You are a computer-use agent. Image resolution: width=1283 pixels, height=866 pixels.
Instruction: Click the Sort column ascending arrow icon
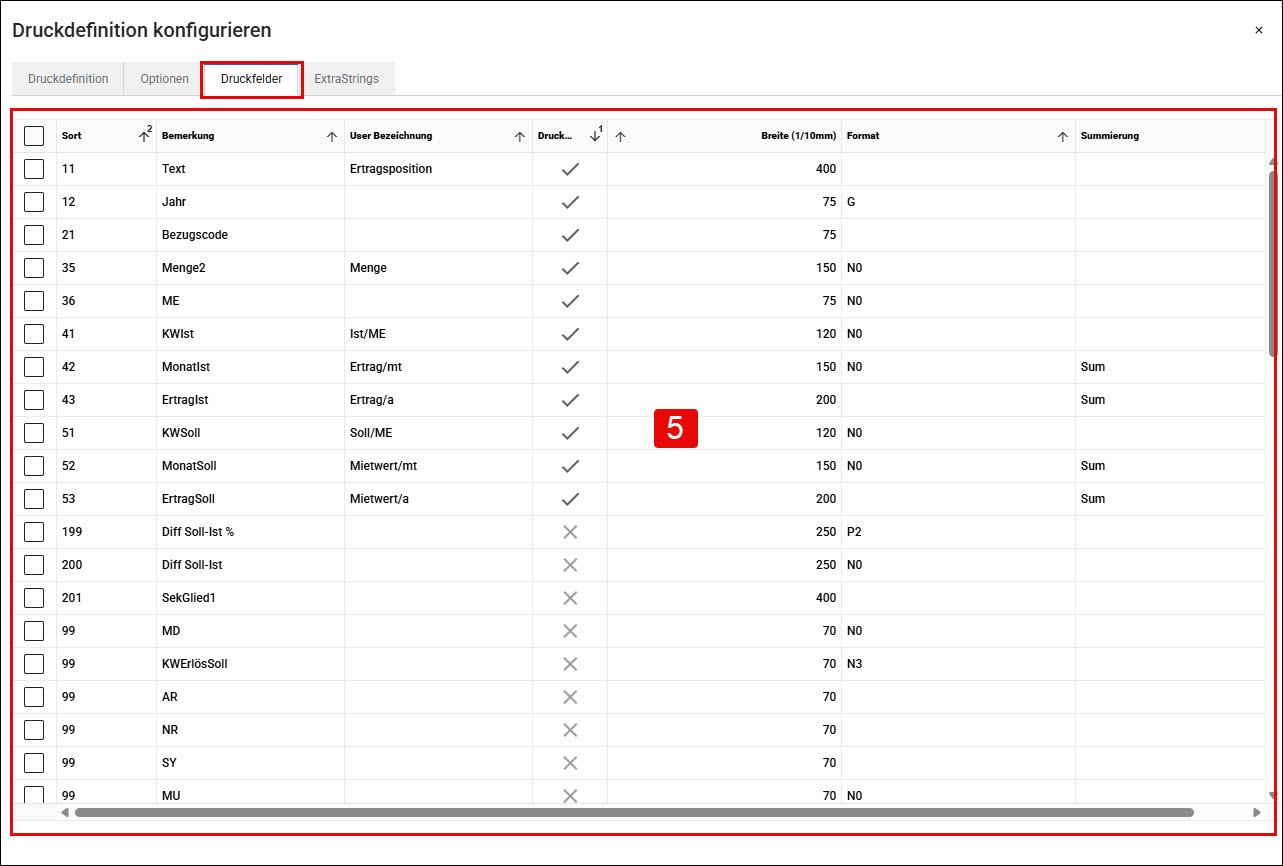point(144,137)
